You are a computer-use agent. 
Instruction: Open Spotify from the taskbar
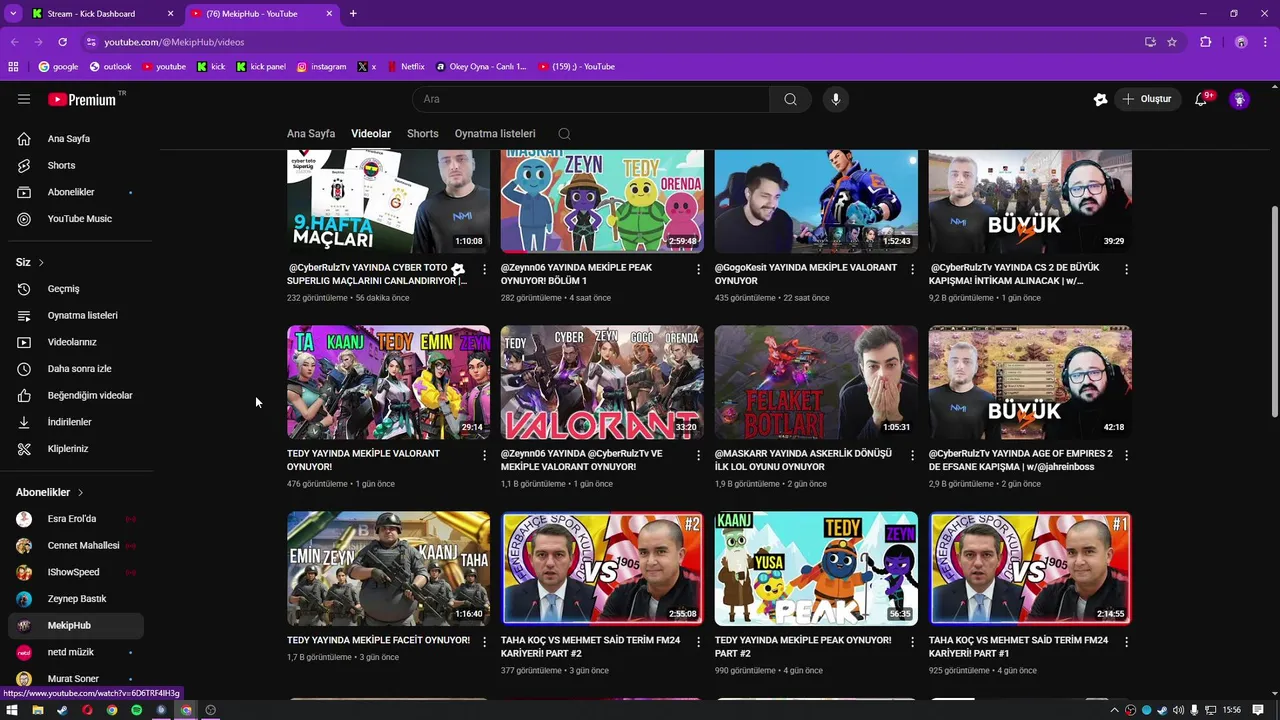(136, 710)
